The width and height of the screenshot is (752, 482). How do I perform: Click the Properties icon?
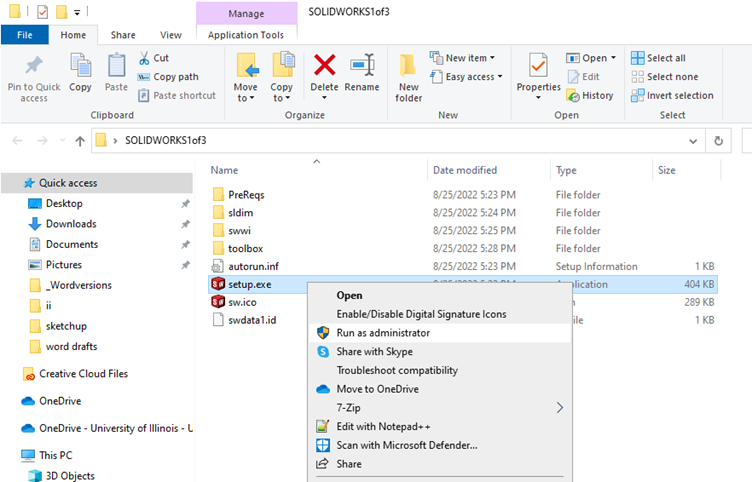click(x=538, y=65)
